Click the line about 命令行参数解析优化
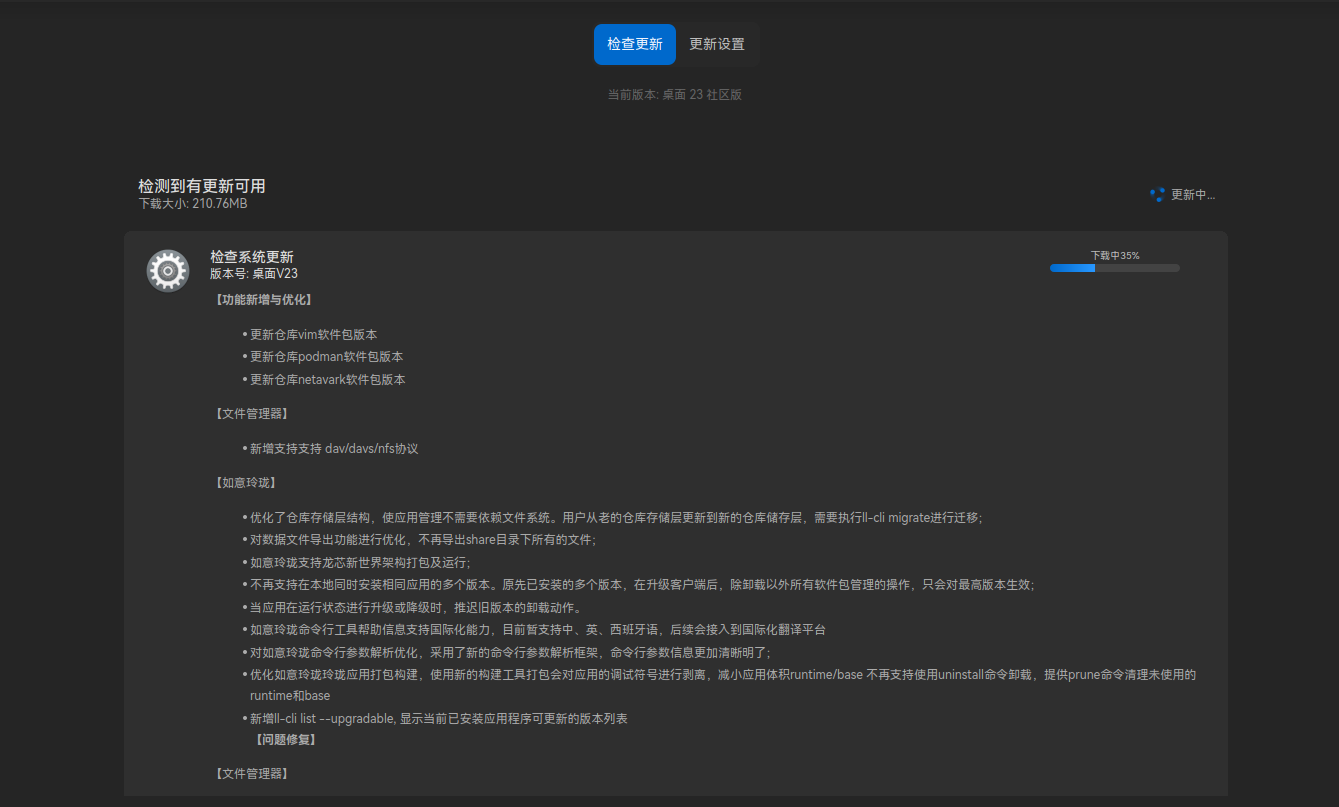Viewport: 1339px width, 807px height. coord(510,652)
